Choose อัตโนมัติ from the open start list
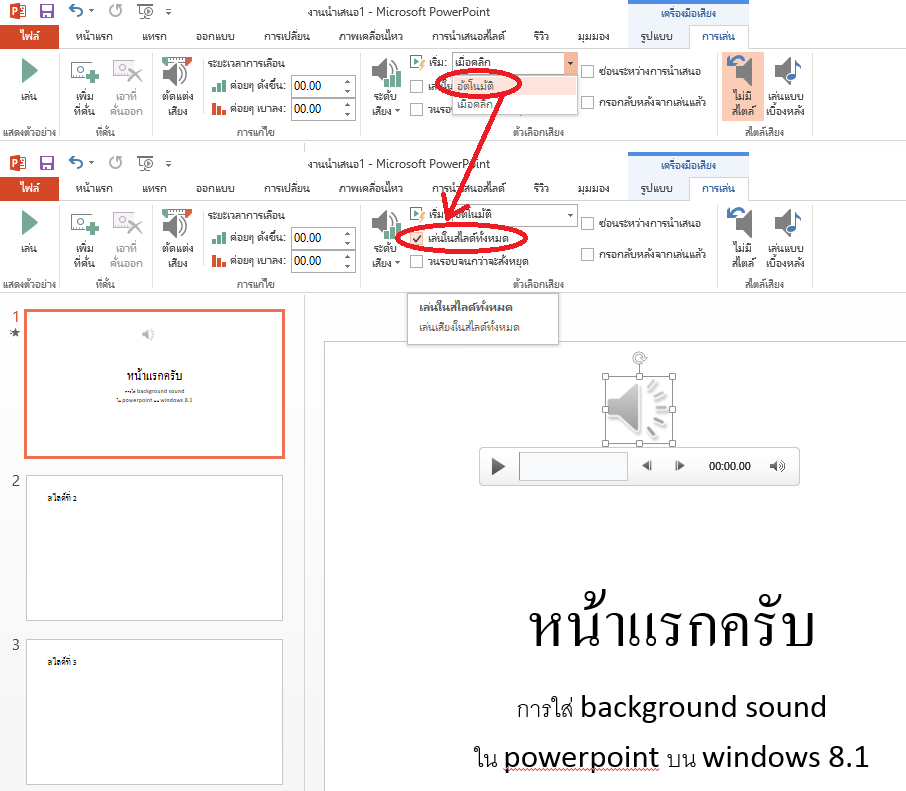The height and width of the screenshot is (791, 906). tap(514, 86)
